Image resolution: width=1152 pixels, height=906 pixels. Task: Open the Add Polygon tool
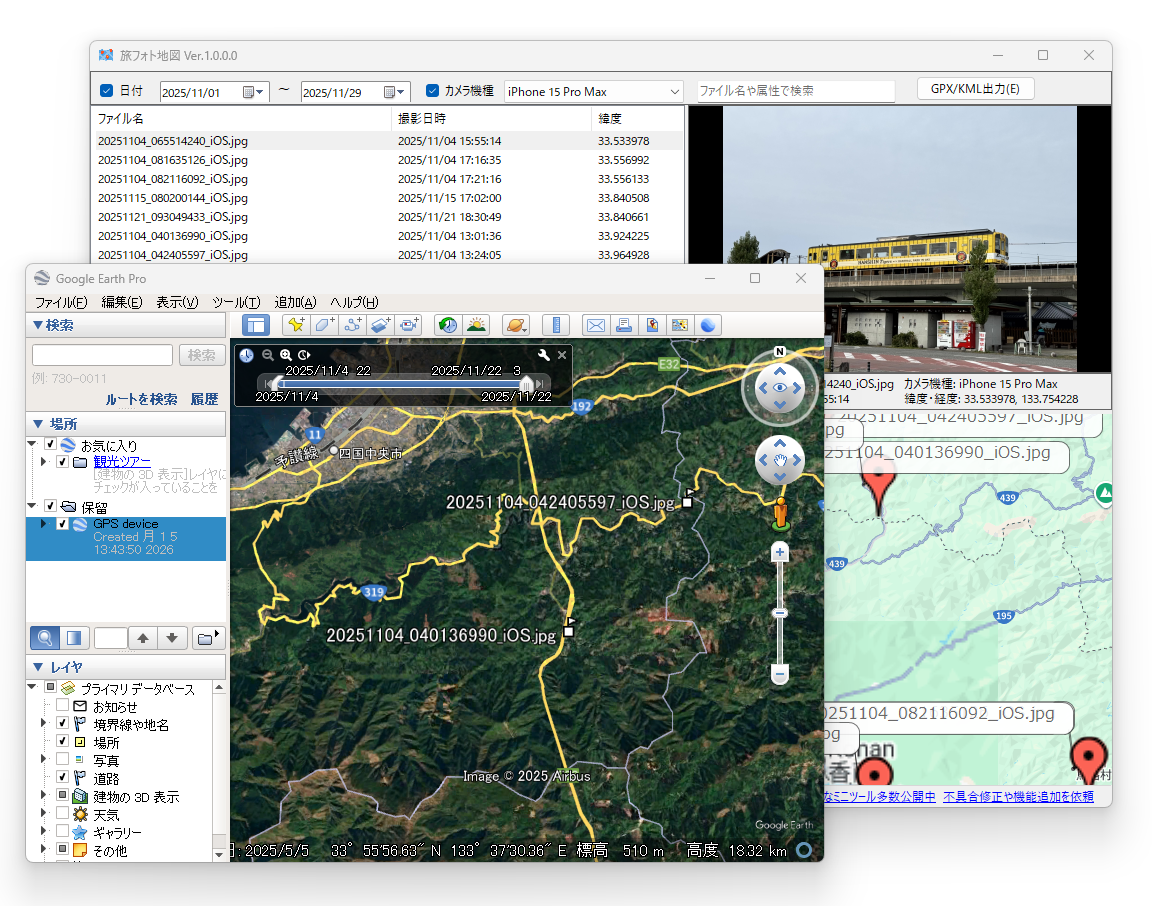324,325
